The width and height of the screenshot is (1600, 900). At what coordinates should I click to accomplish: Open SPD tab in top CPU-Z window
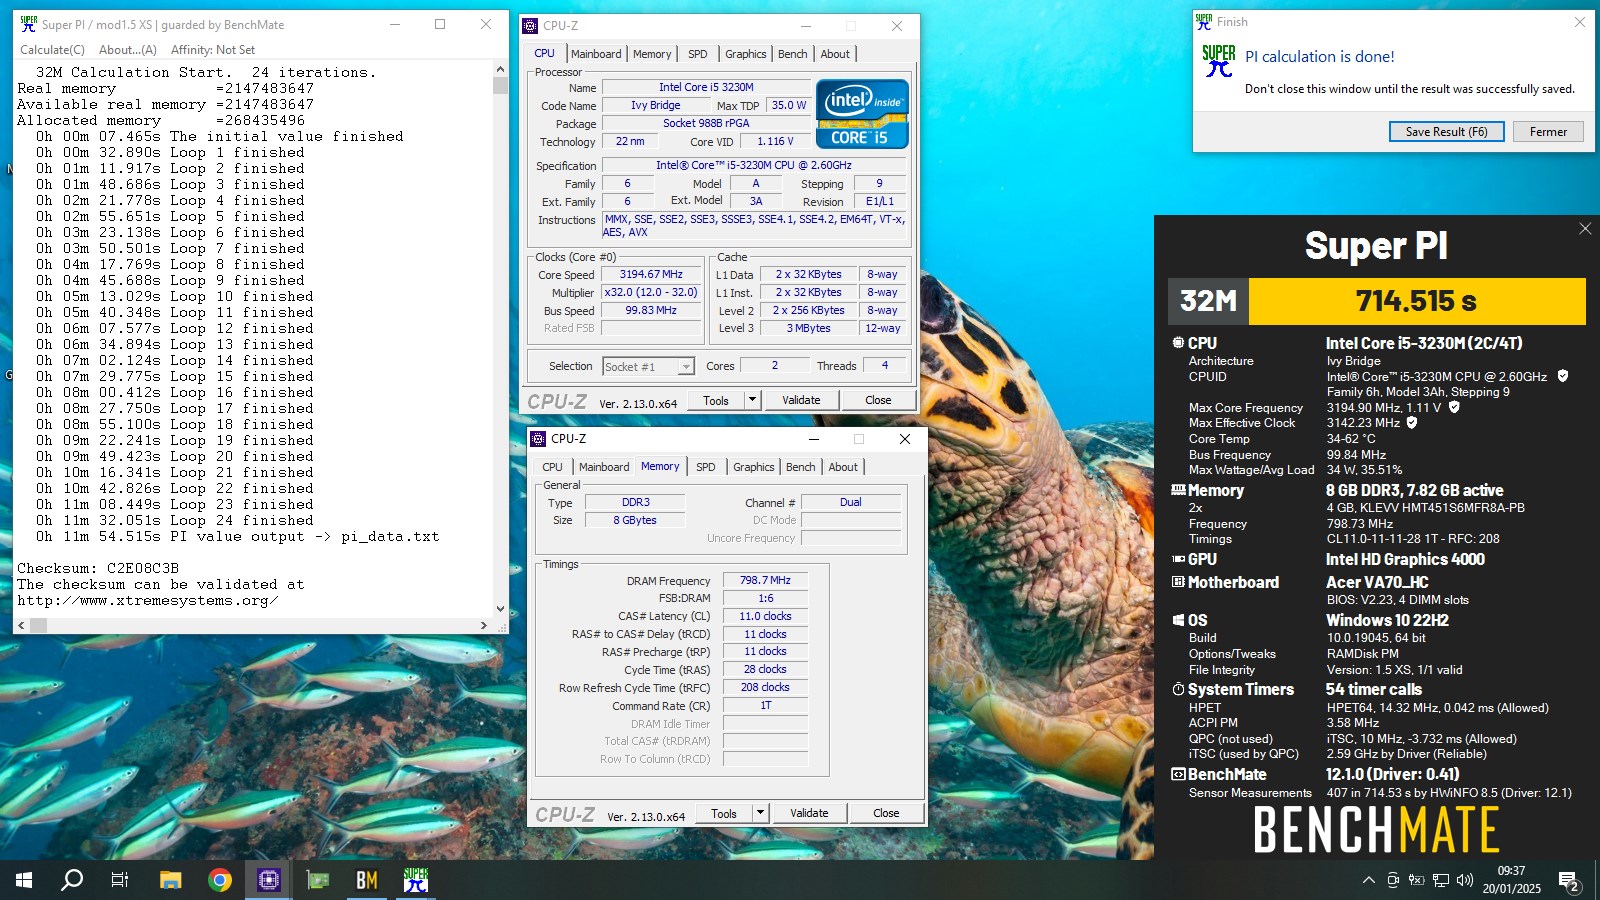tap(698, 54)
